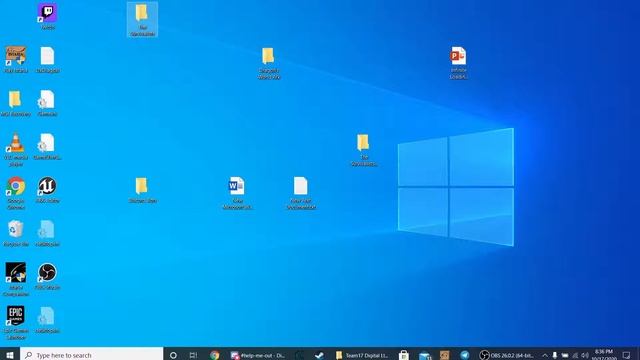Select the settings file above the VLC-row file
The height and width of the screenshot is (360, 640).
[x=47, y=103]
